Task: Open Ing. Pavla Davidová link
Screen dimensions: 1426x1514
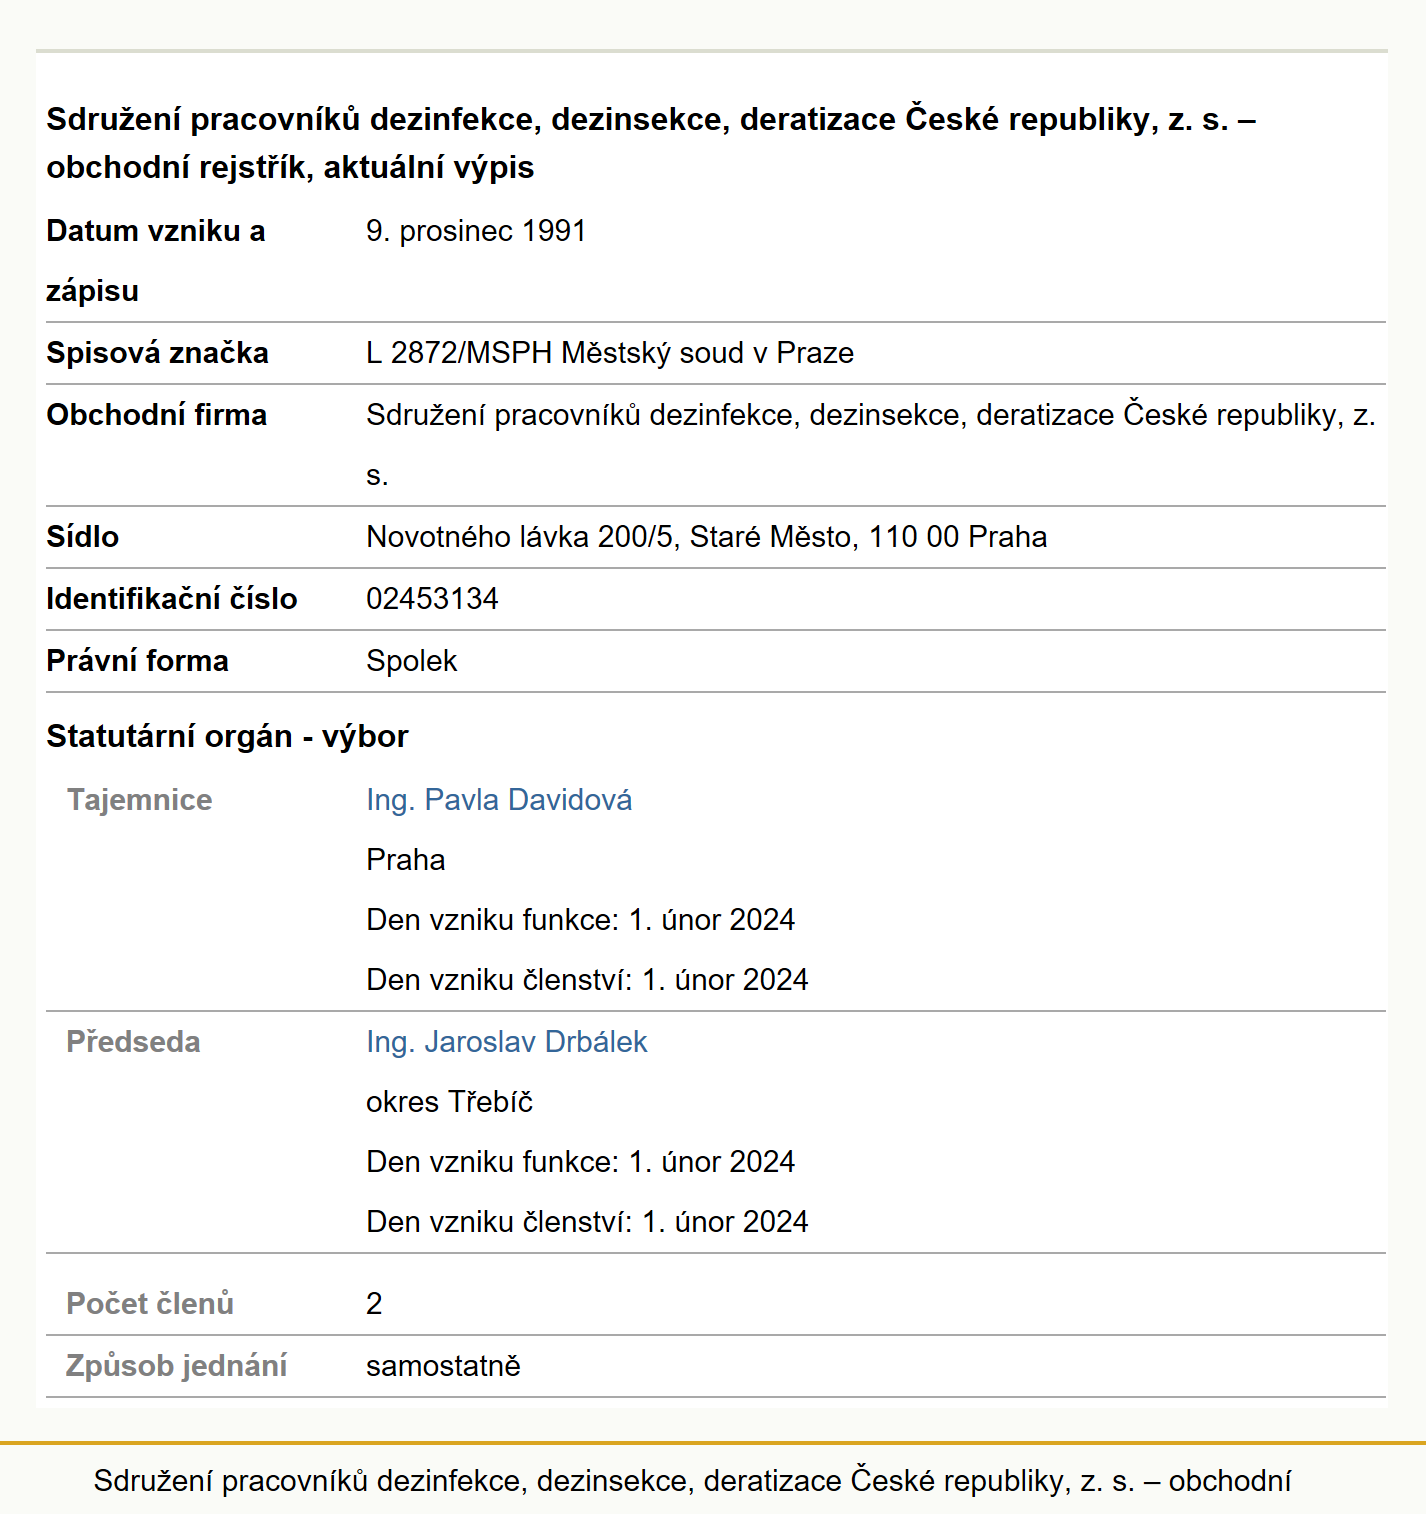Action: [499, 800]
